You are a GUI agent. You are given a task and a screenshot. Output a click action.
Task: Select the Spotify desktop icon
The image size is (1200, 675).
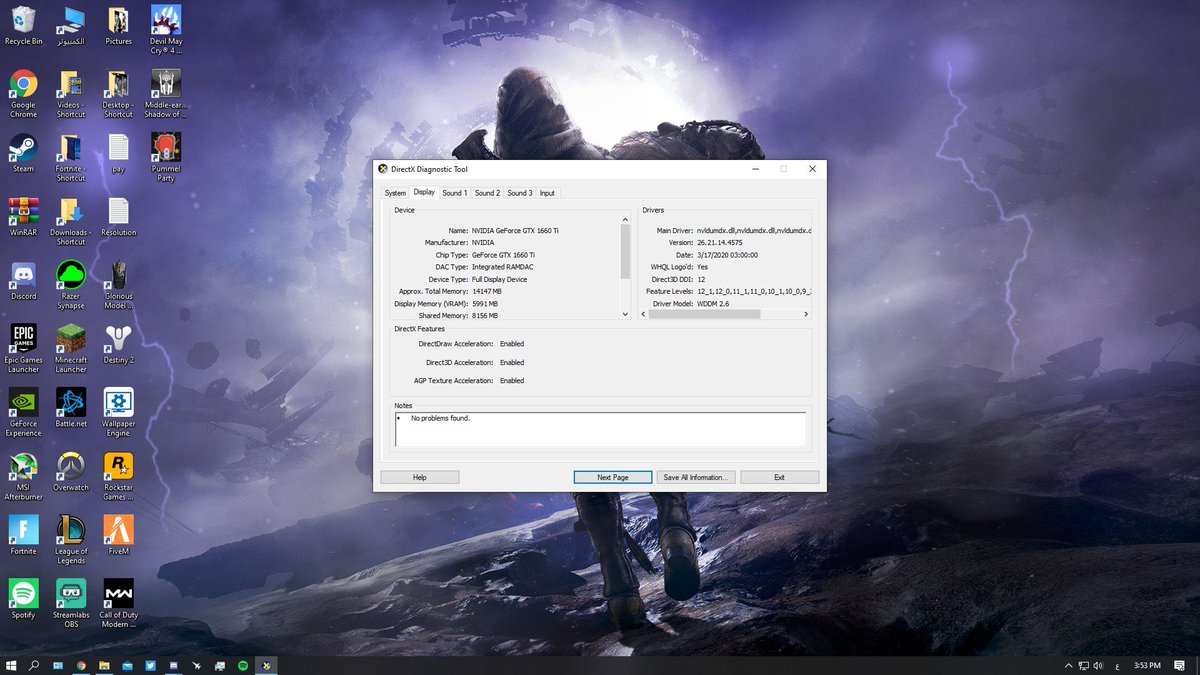[23, 599]
